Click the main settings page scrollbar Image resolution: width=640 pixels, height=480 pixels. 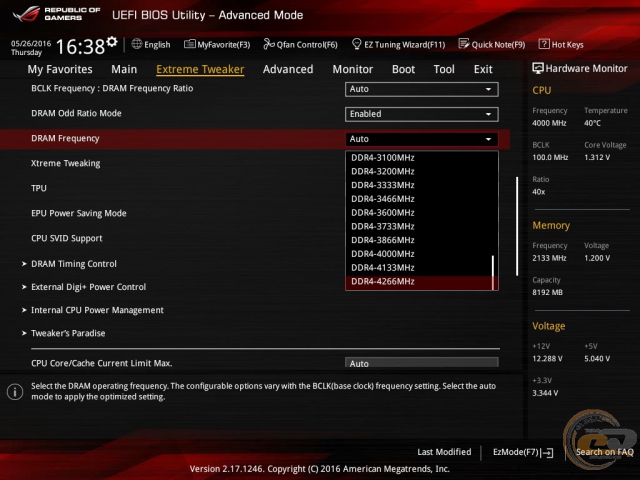[517, 226]
